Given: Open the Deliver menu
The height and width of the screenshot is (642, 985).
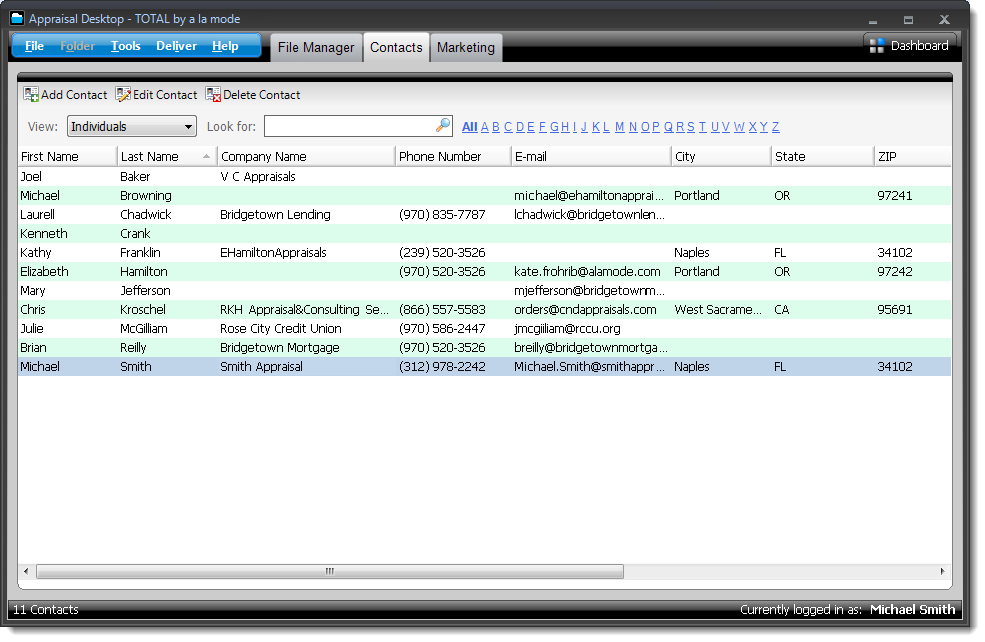Looking at the screenshot, I should coord(176,46).
